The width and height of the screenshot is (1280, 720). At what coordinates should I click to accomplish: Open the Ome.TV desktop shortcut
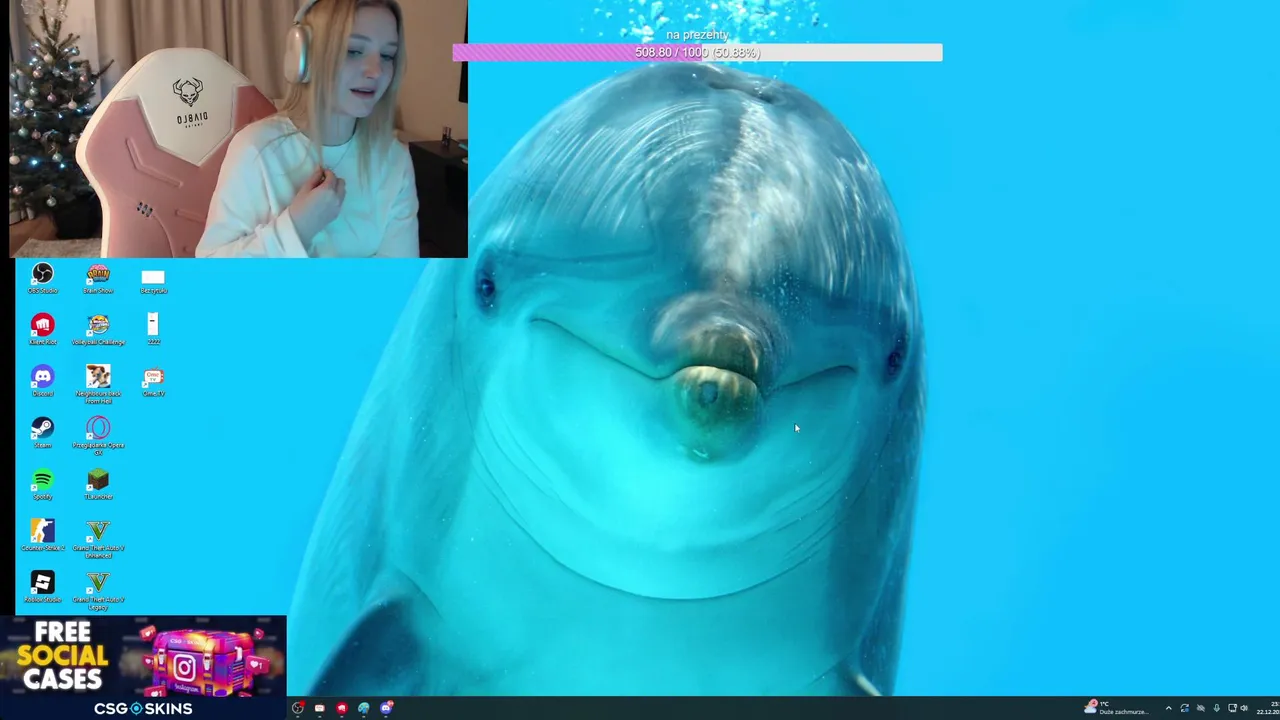tap(153, 382)
